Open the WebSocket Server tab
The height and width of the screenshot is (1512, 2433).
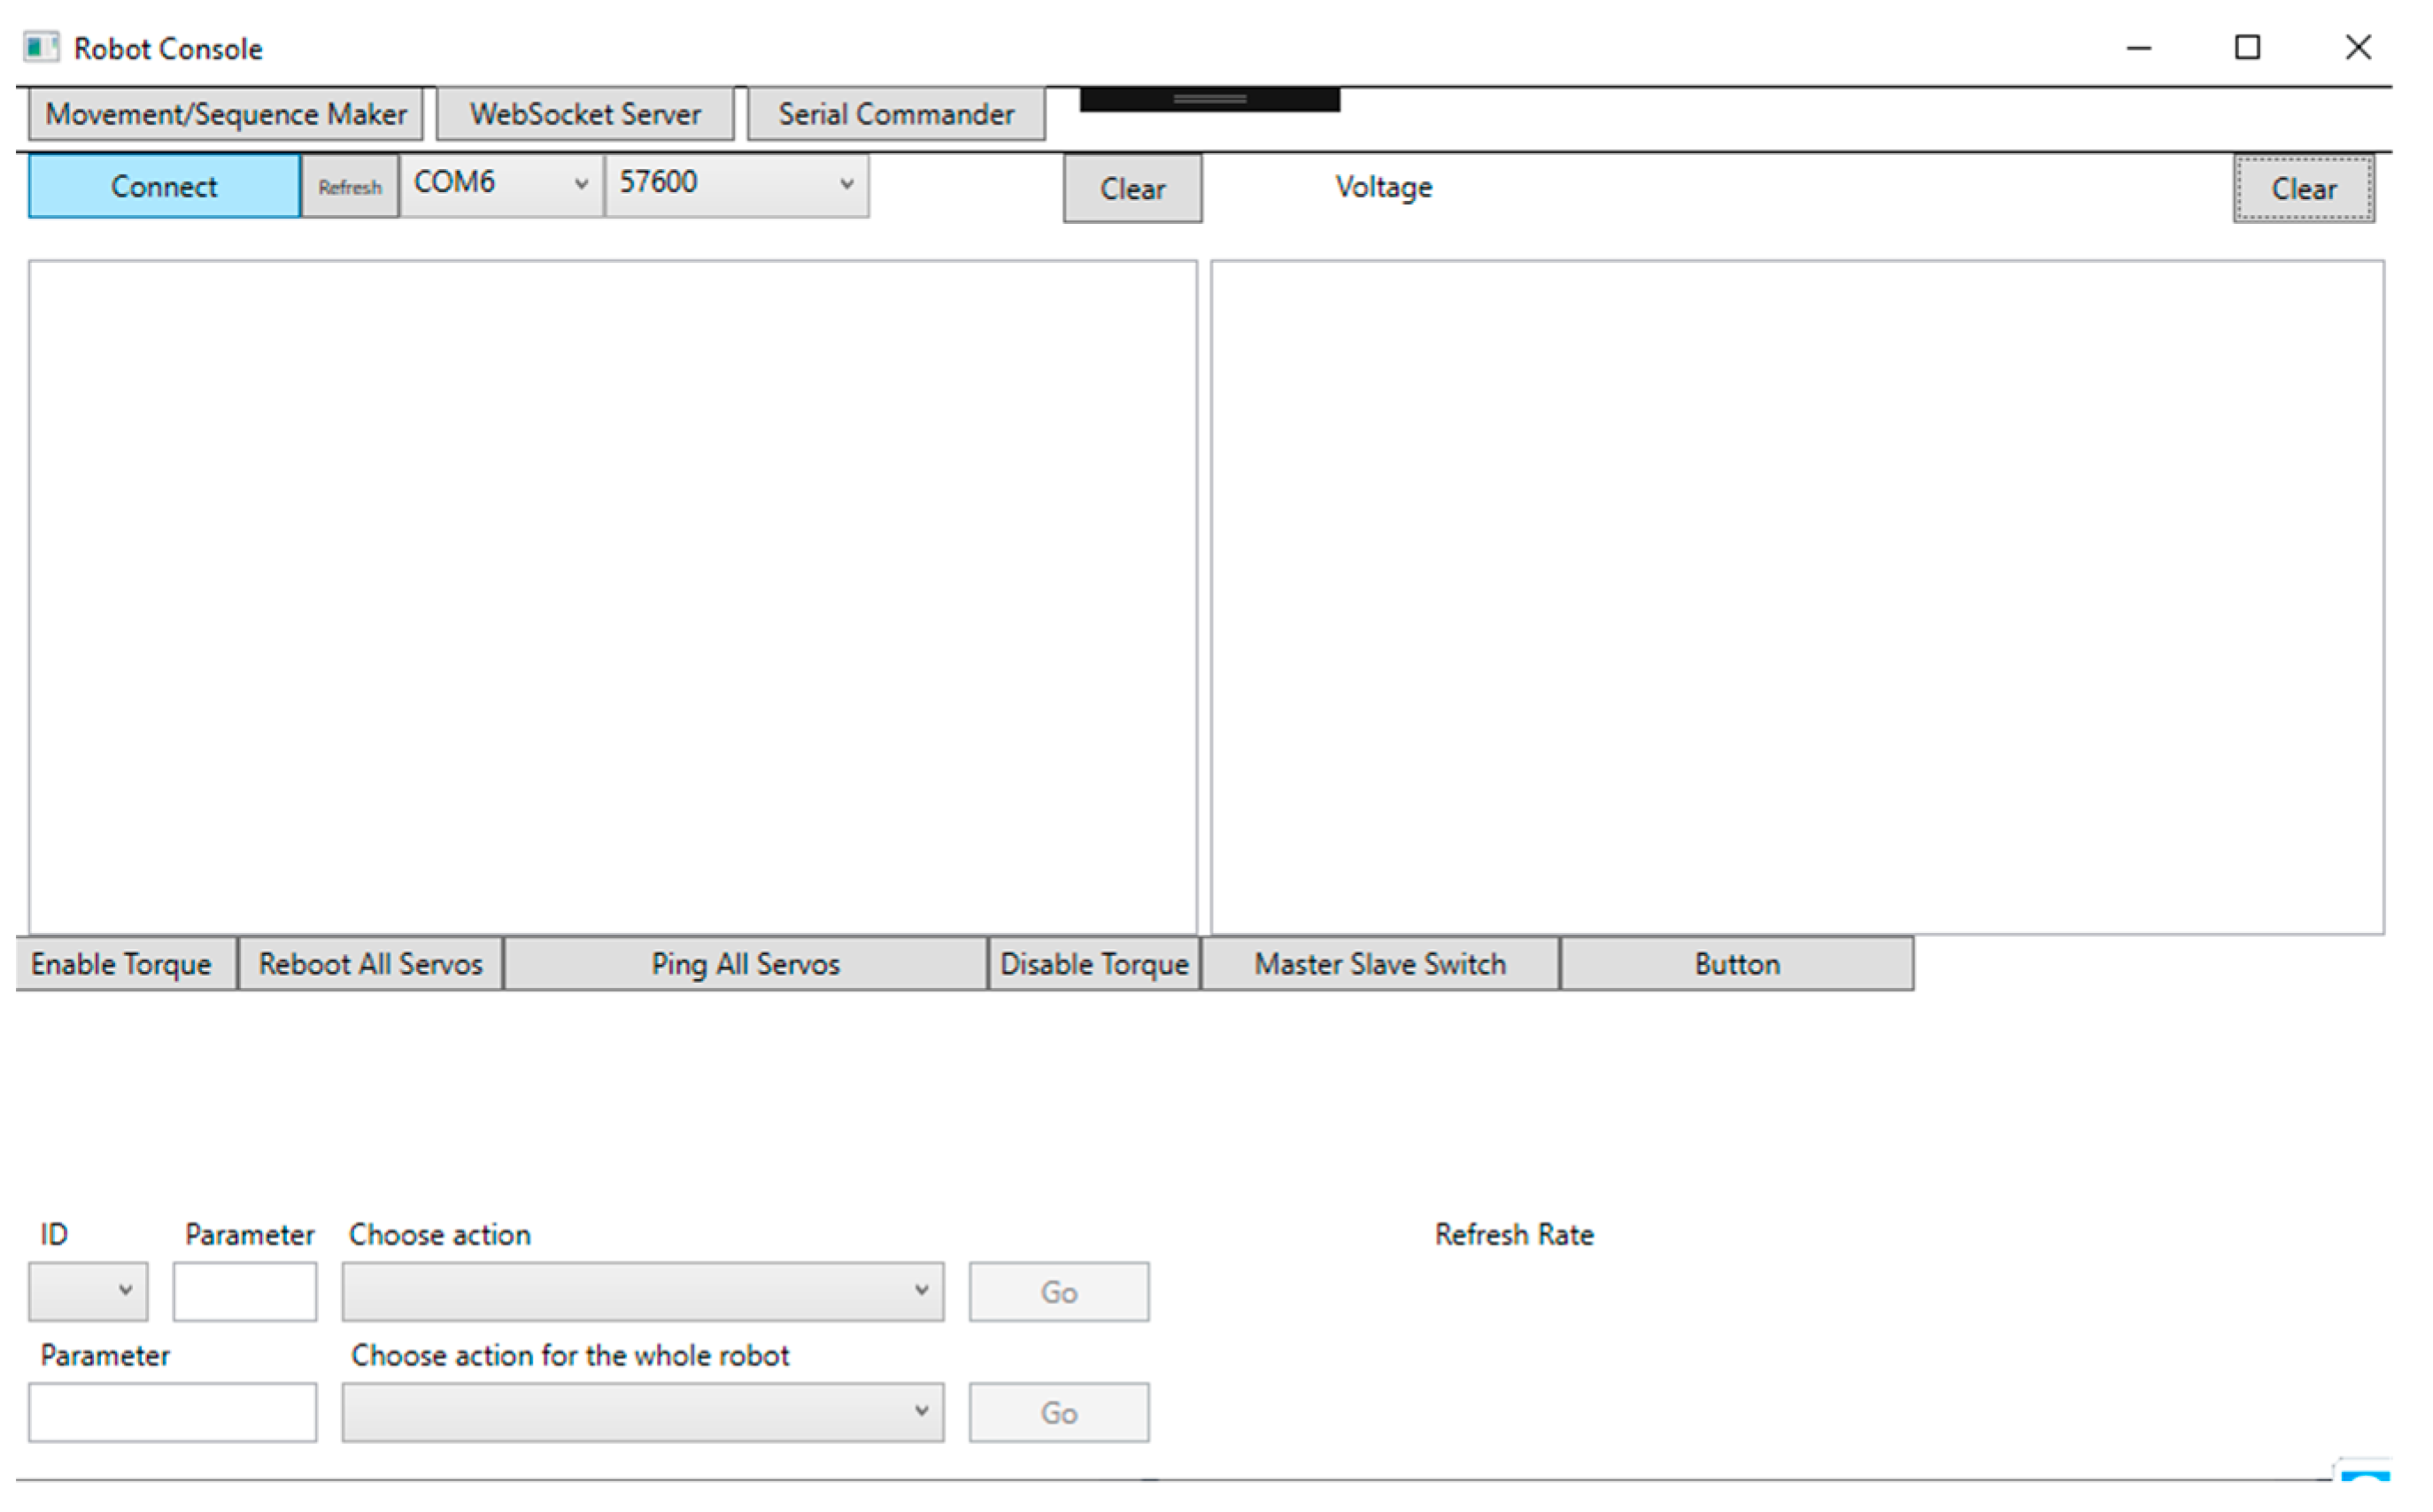(x=585, y=114)
